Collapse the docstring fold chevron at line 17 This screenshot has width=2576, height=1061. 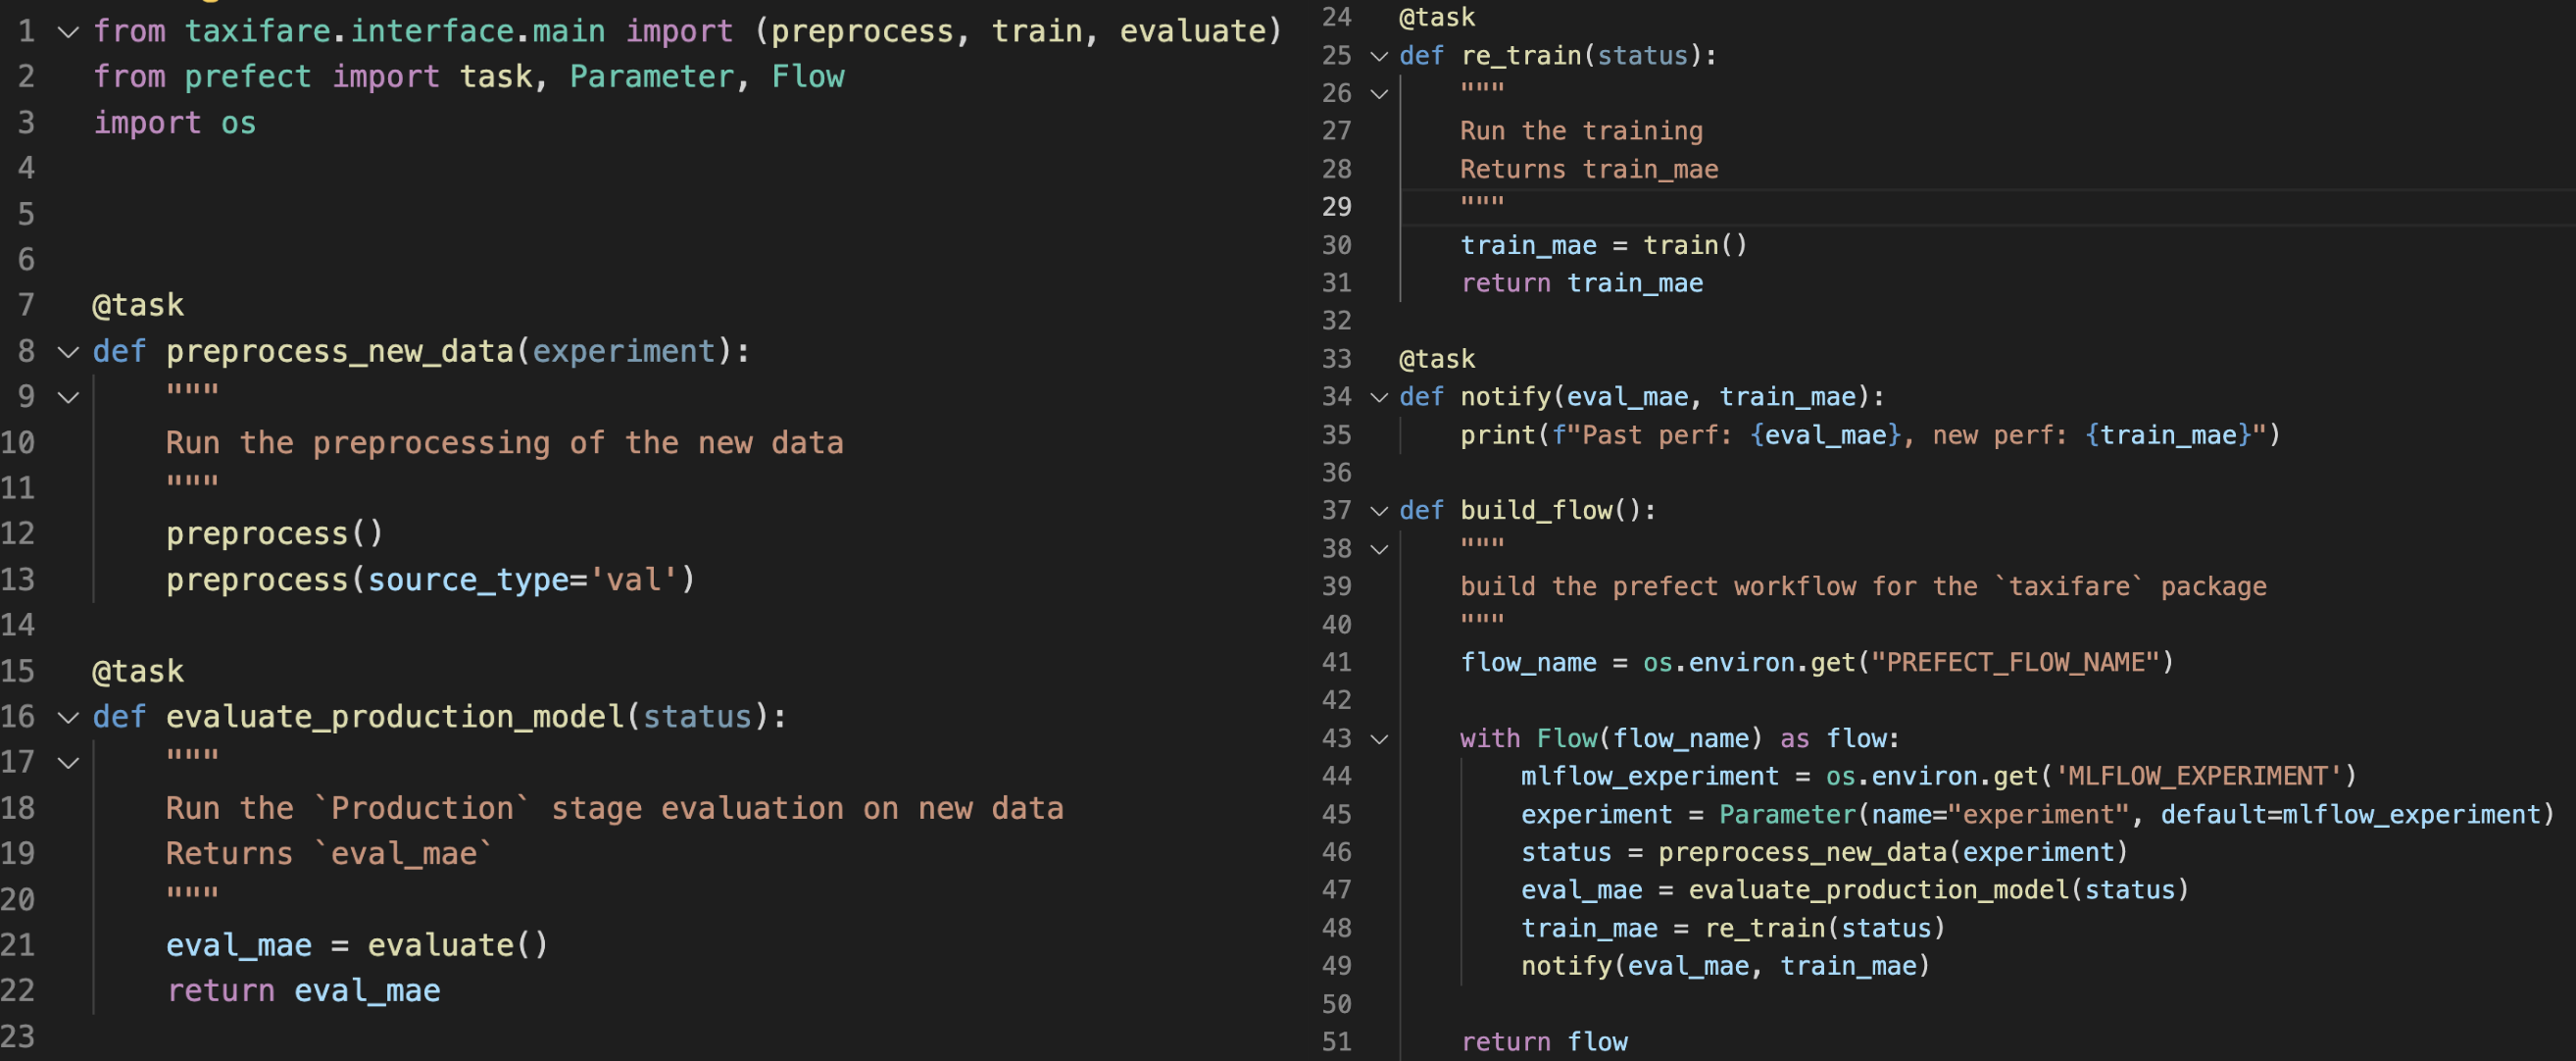(68, 764)
